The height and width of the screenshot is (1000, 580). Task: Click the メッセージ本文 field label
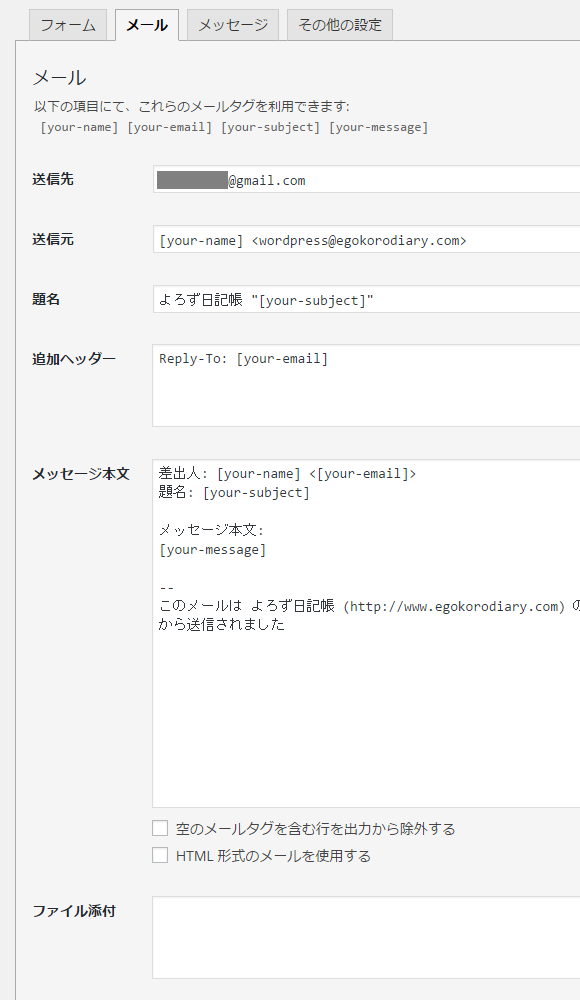81,474
